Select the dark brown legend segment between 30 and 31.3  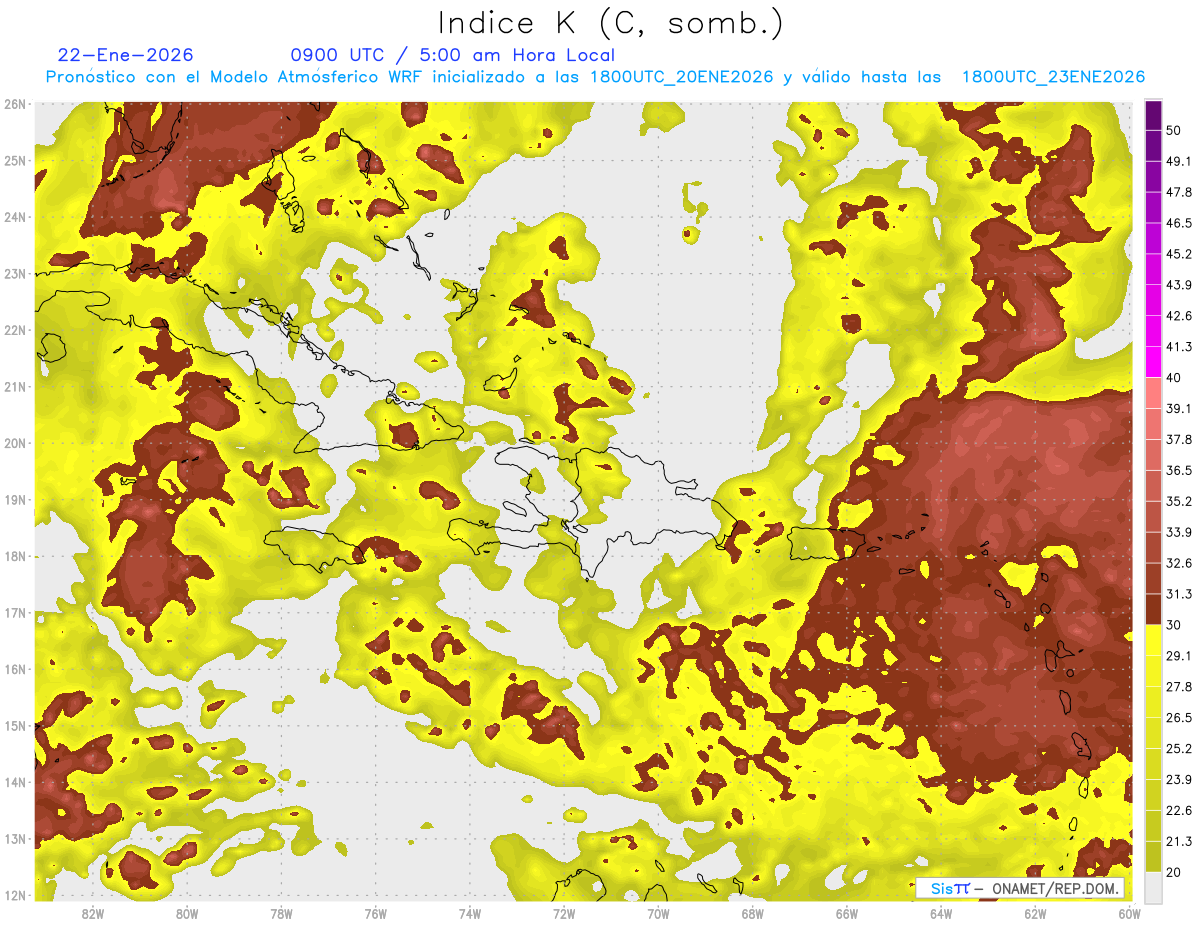click(x=1154, y=609)
